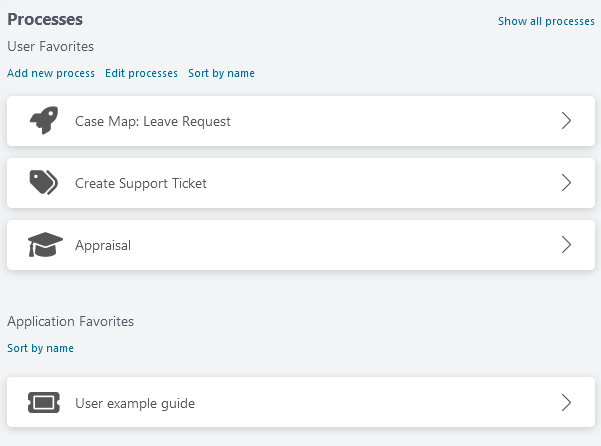Image resolution: width=601 pixels, height=446 pixels.
Task: Click the graduation cap Appraisal icon
Action: click(43, 245)
